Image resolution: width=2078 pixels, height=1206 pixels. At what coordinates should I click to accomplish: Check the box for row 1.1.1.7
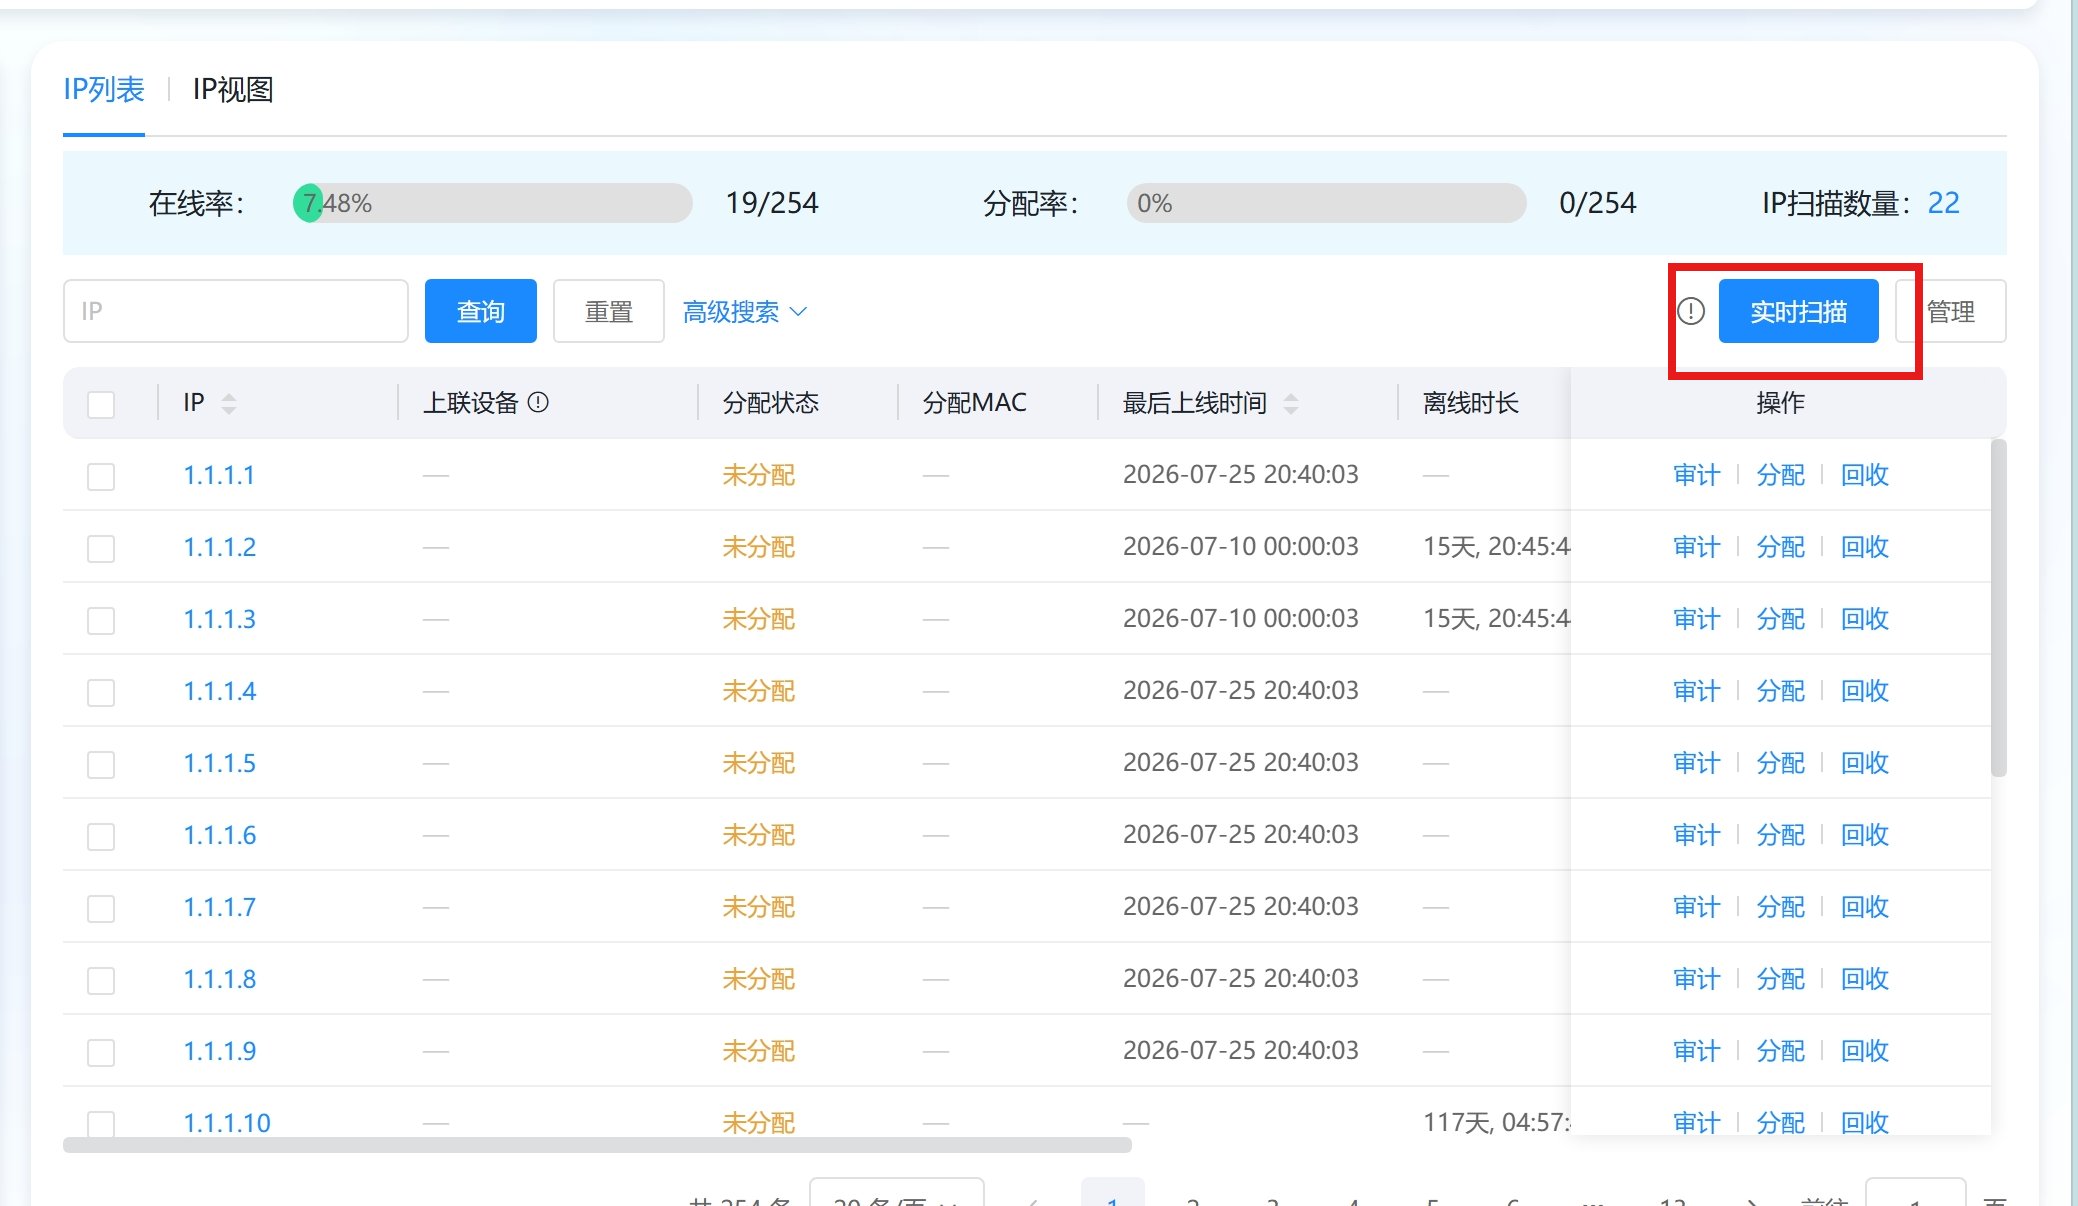[101, 909]
